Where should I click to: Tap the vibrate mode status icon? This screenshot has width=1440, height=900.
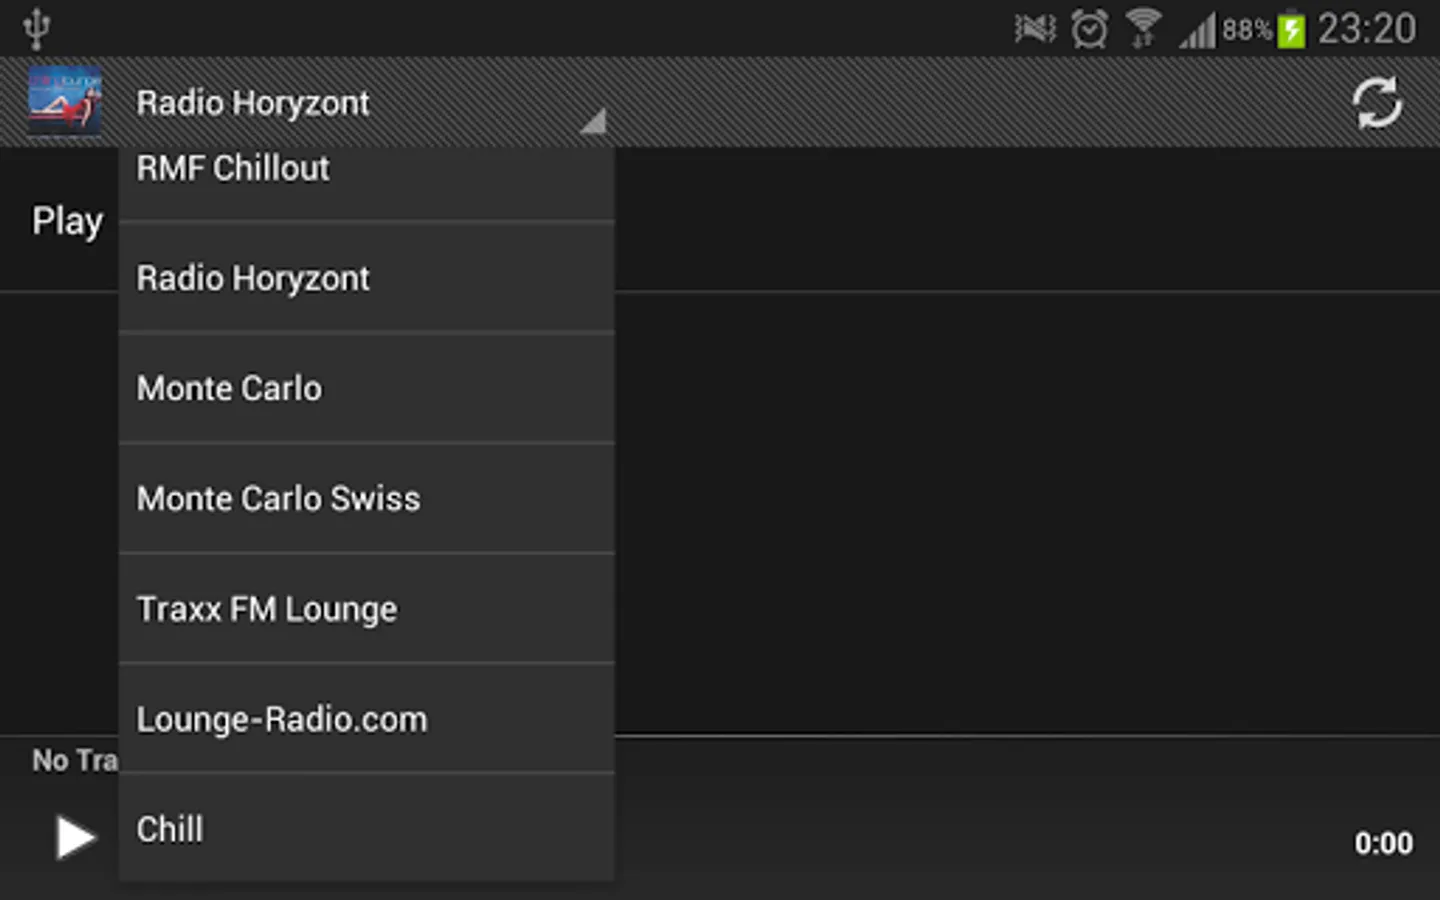click(1035, 29)
